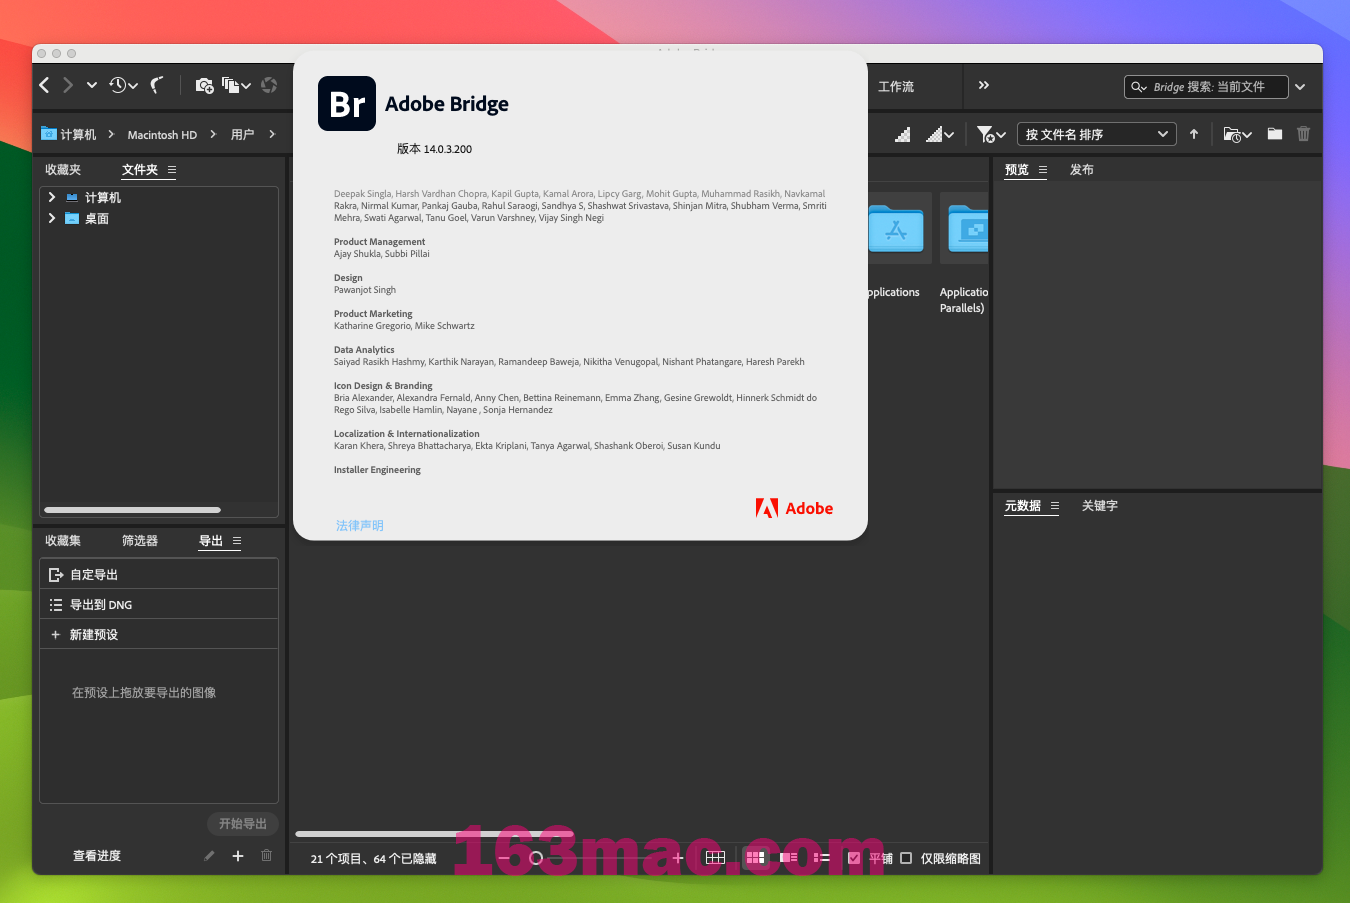Click the search magnifier icon
1350x903 pixels.
point(1136,87)
